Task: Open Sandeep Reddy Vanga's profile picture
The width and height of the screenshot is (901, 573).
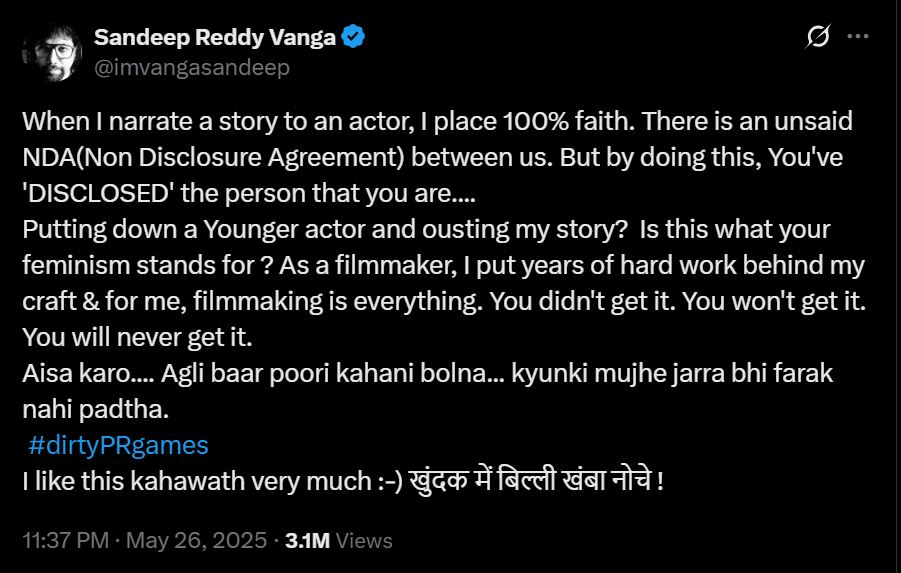Action: click(x=50, y=52)
